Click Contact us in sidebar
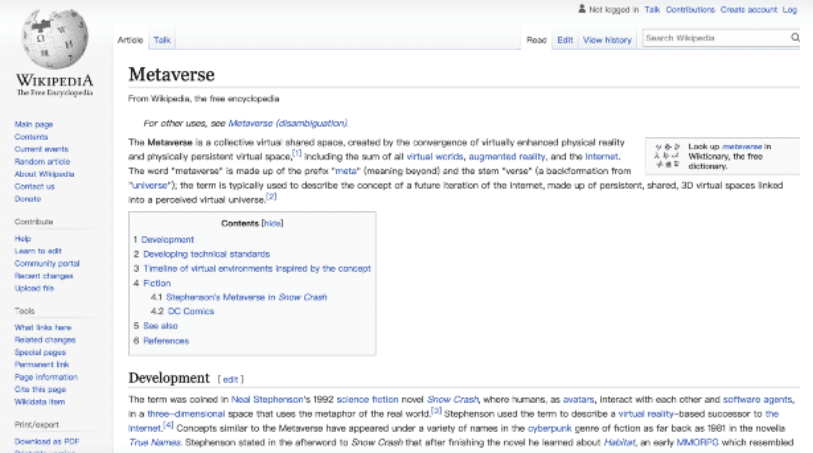 point(34,187)
